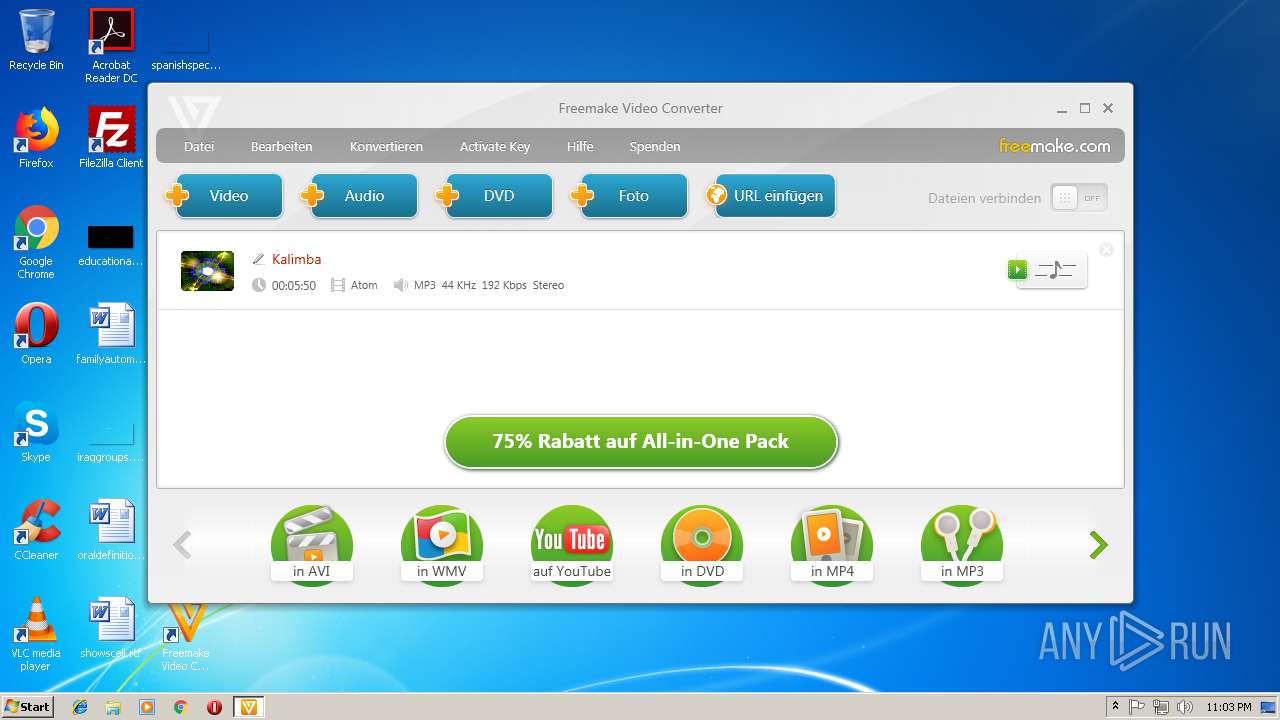Open CCleaner desktop icon

(36, 530)
